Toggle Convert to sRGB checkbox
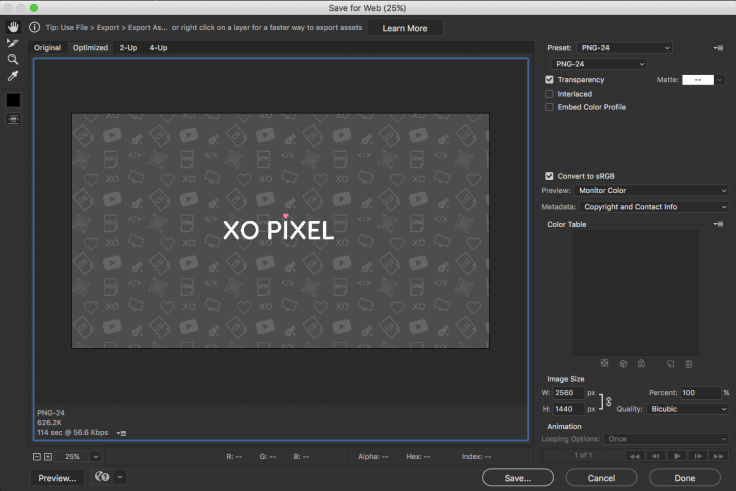Screen dimensions: 736x491 549,176
